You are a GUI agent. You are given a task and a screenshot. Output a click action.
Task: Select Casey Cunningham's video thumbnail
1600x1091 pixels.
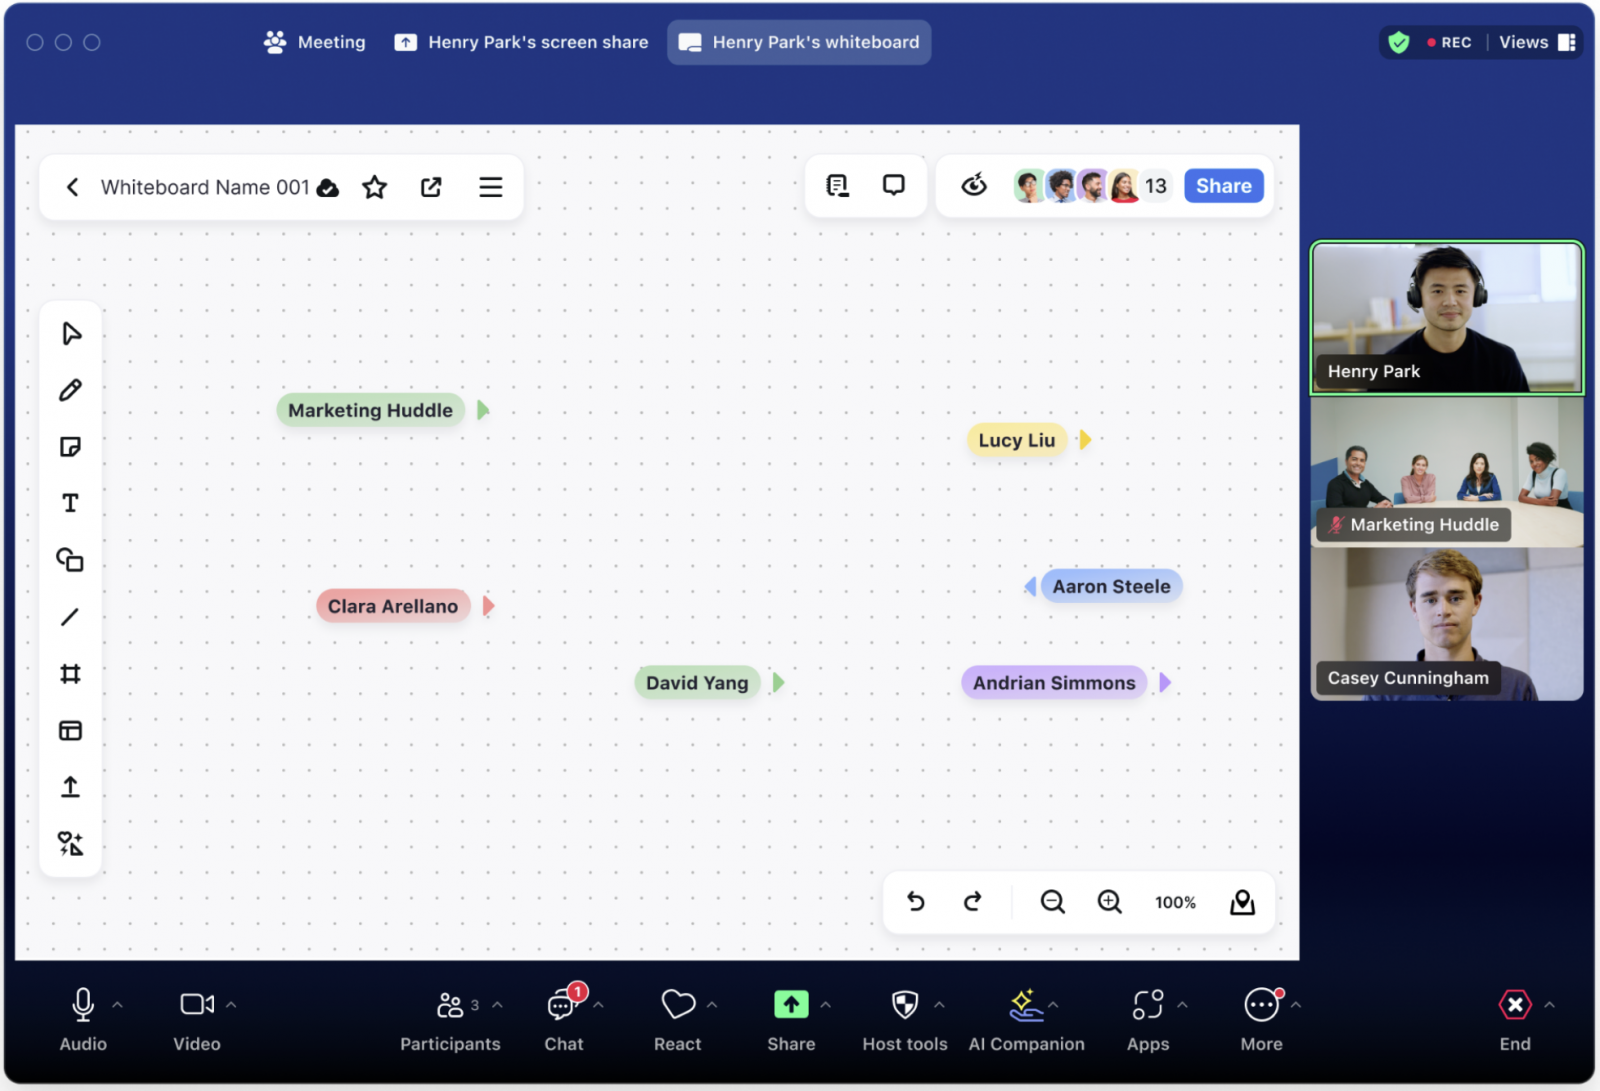pos(1446,624)
